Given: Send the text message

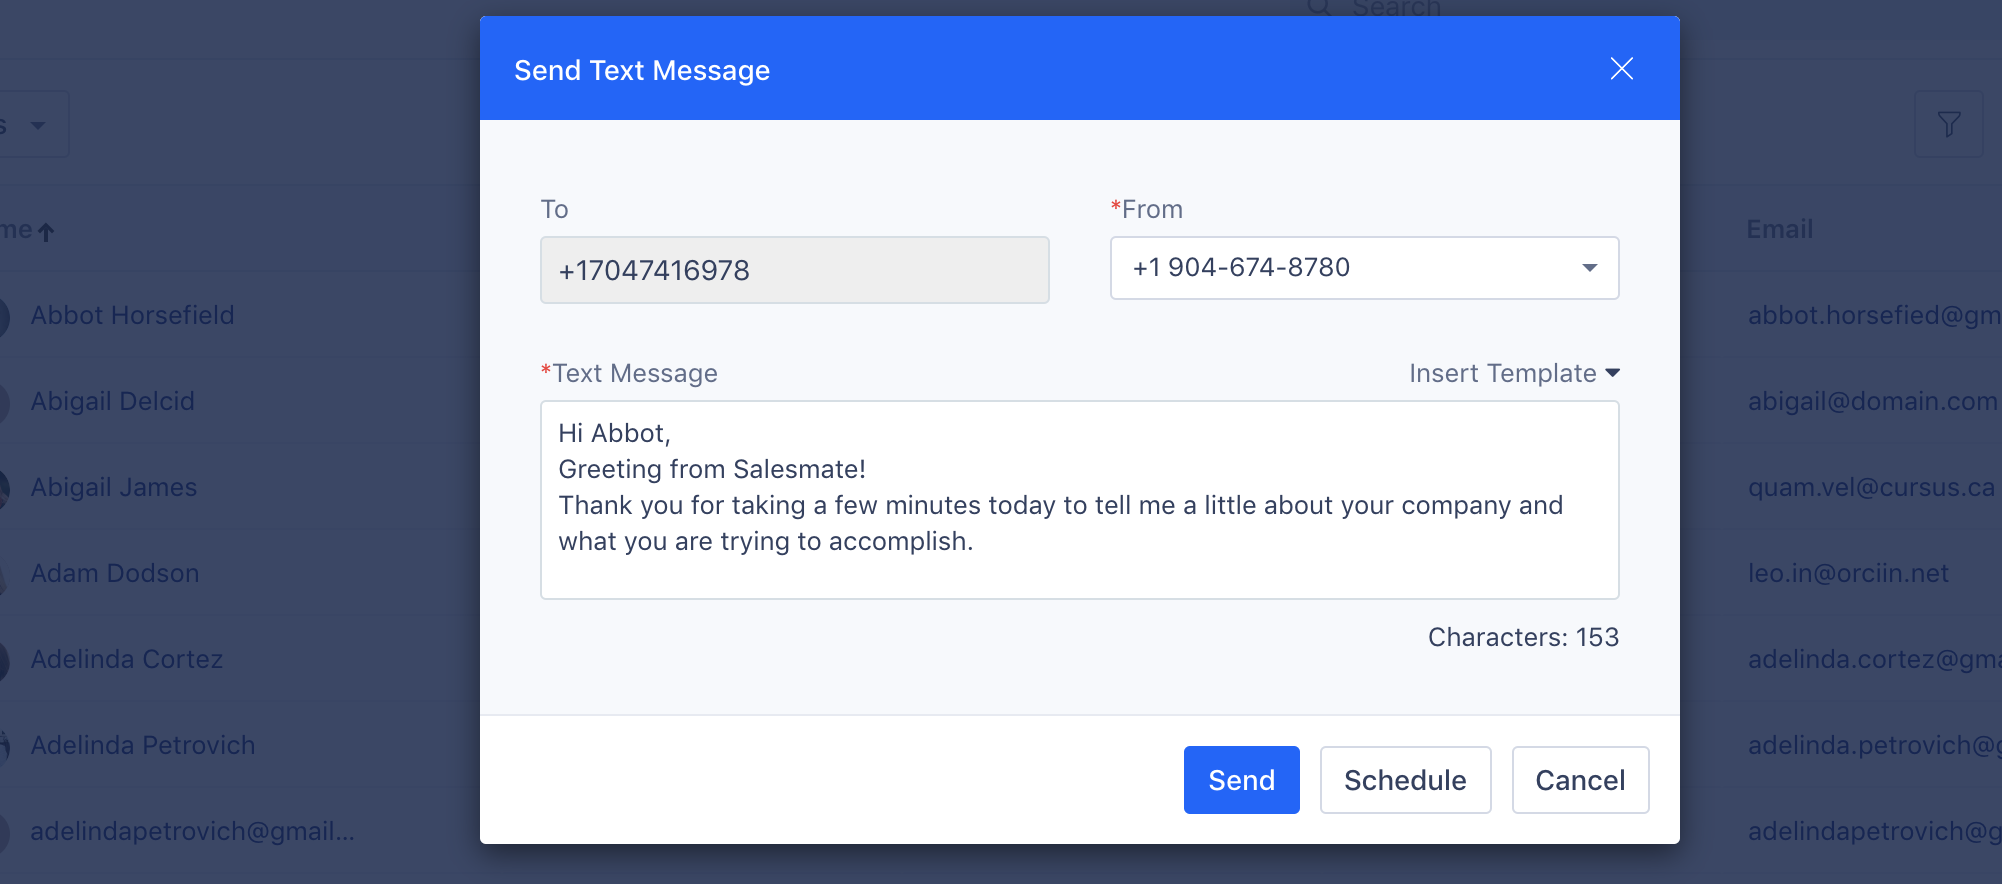Looking at the screenshot, I should [x=1241, y=780].
